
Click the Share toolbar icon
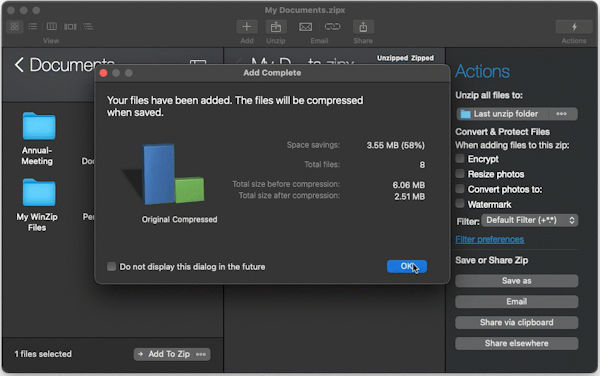363,27
